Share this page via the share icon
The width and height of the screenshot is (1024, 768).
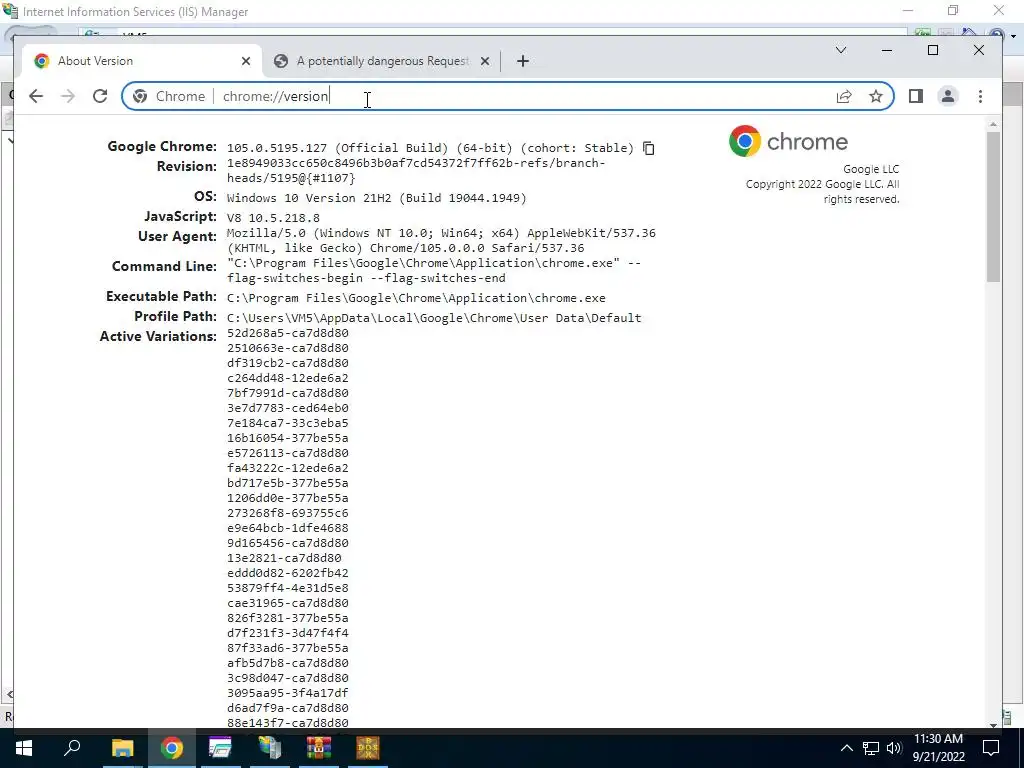click(x=844, y=97)
